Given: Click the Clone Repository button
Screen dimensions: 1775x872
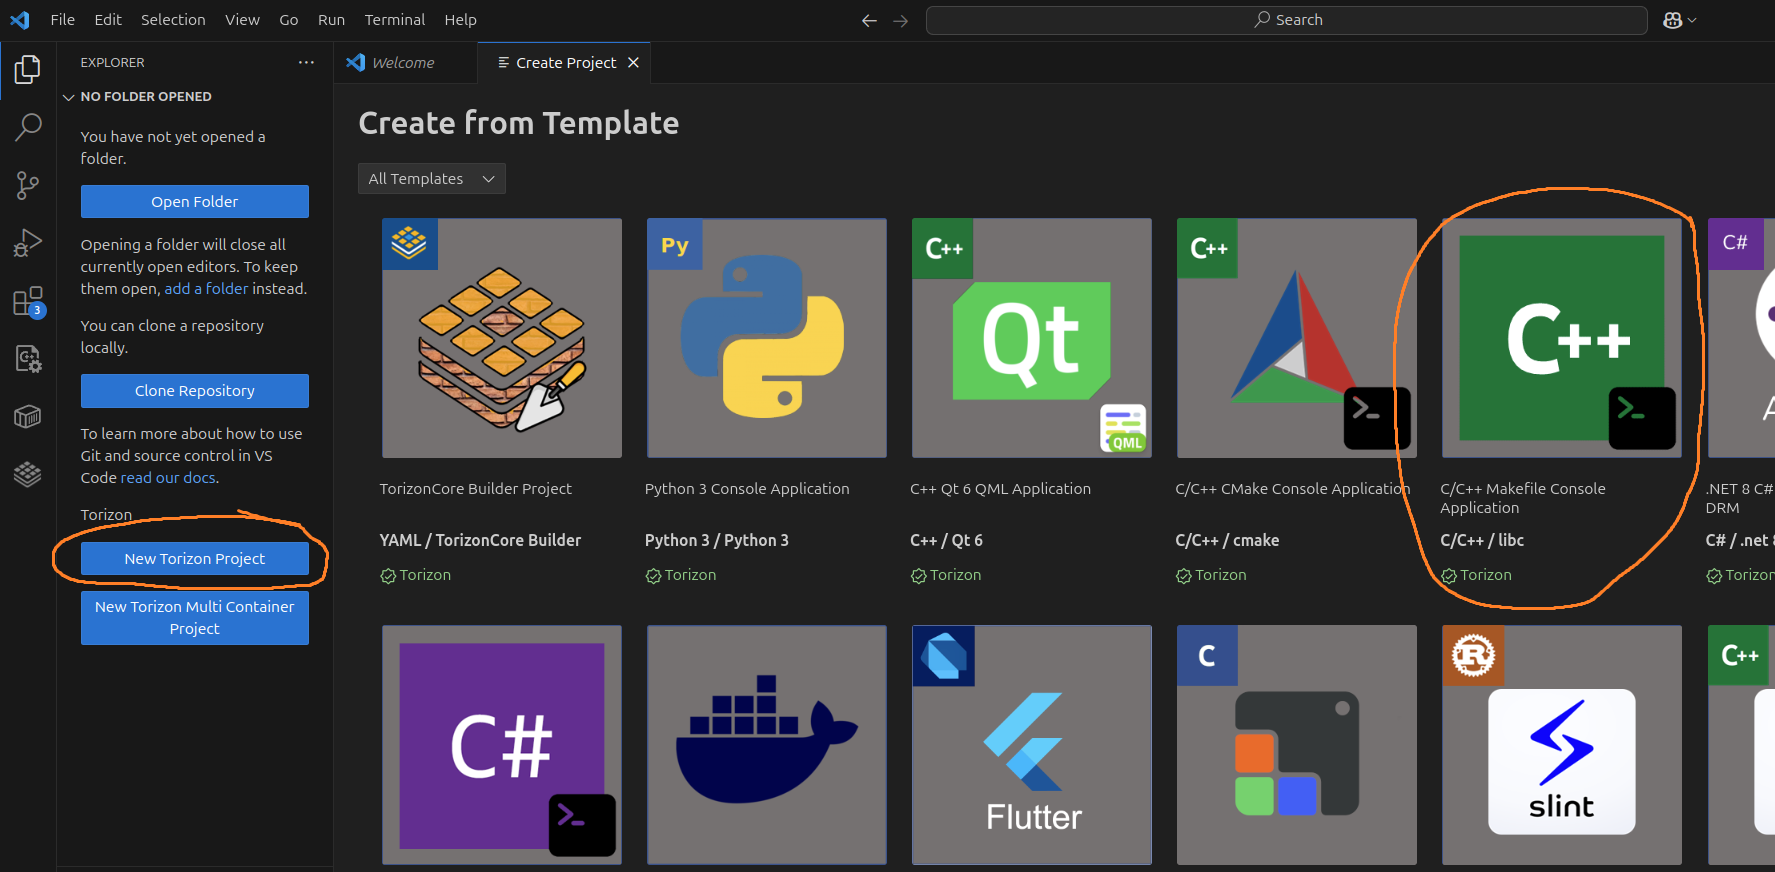Looking at the screenshot, I should (194, 391).
